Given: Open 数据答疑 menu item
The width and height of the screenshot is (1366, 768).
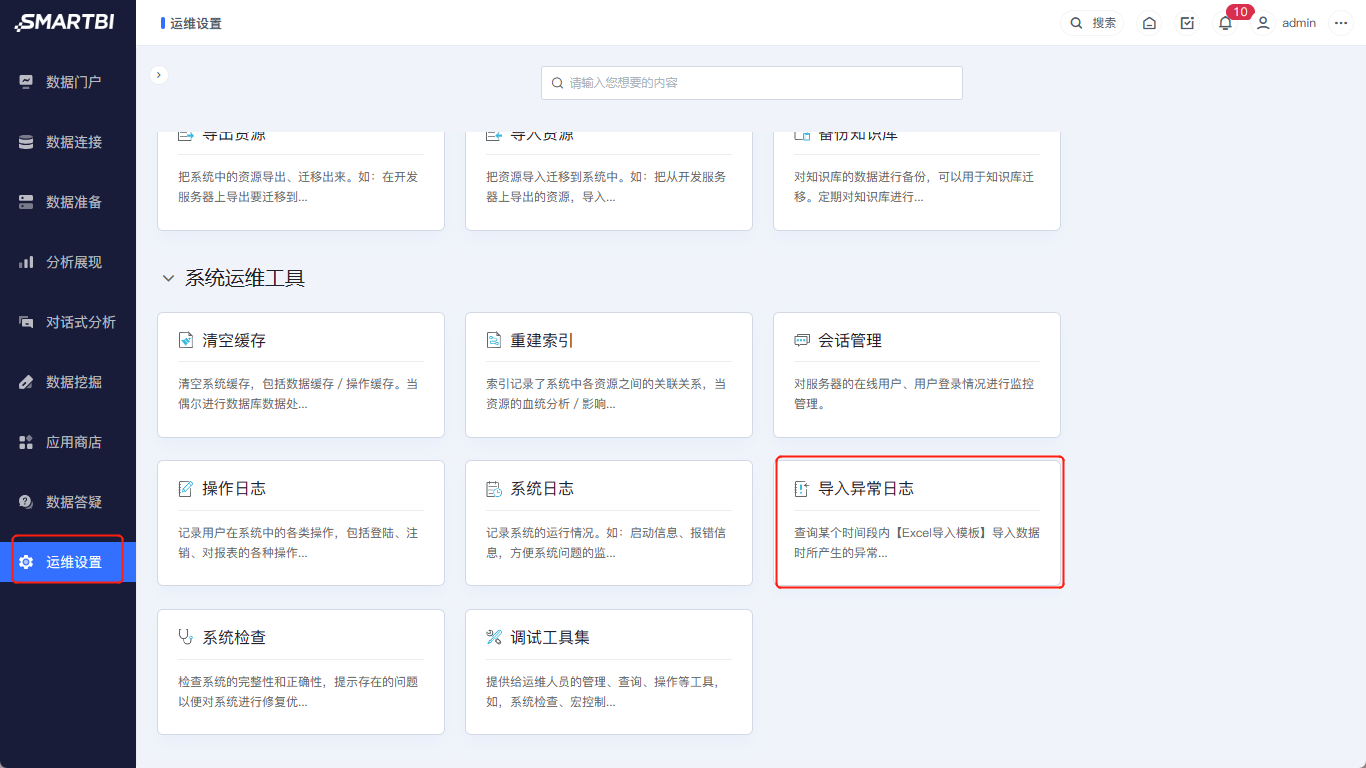Looking at the screenshot, I should point(68,502).
